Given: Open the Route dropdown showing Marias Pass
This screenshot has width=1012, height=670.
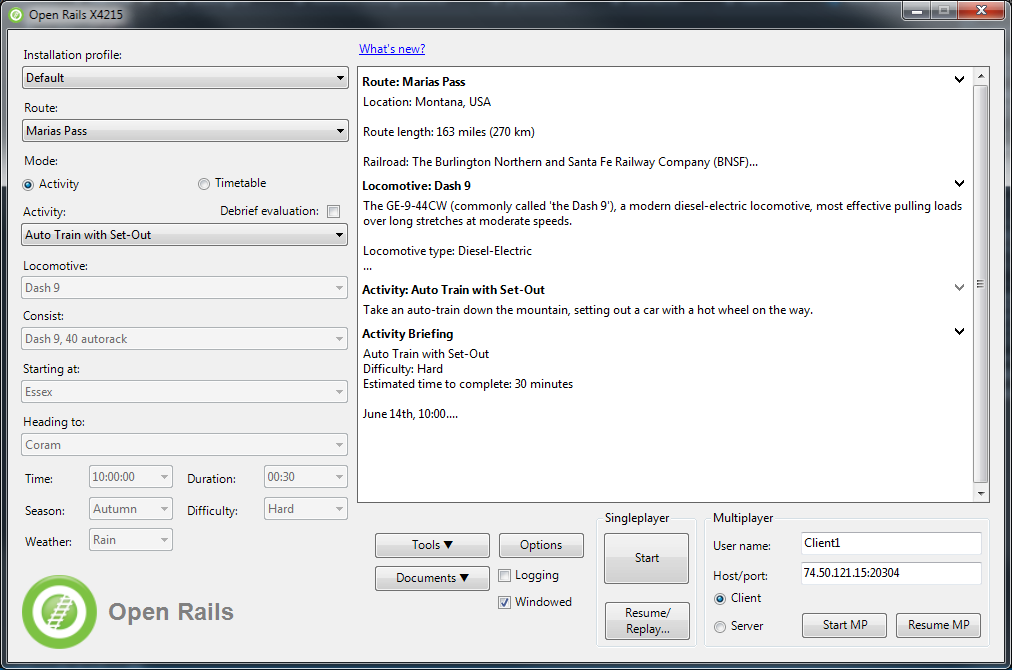Looking at the screenshot, I should [x=185, y=130].
